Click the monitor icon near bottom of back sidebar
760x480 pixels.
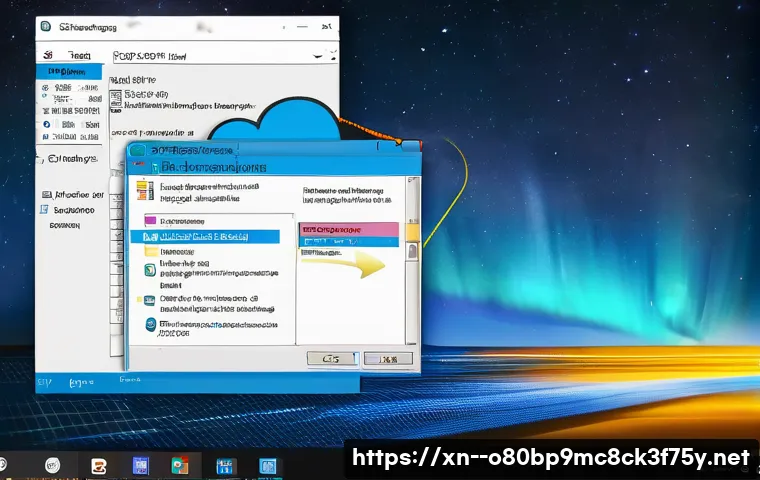[x=47, y=194]
